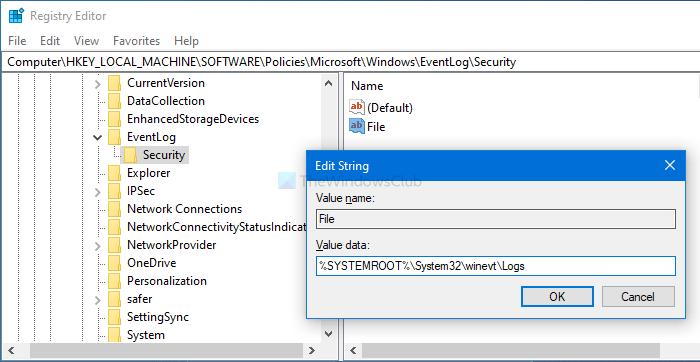Click the File string value icon
700x362 pixels.
click(x=357, y=127)
